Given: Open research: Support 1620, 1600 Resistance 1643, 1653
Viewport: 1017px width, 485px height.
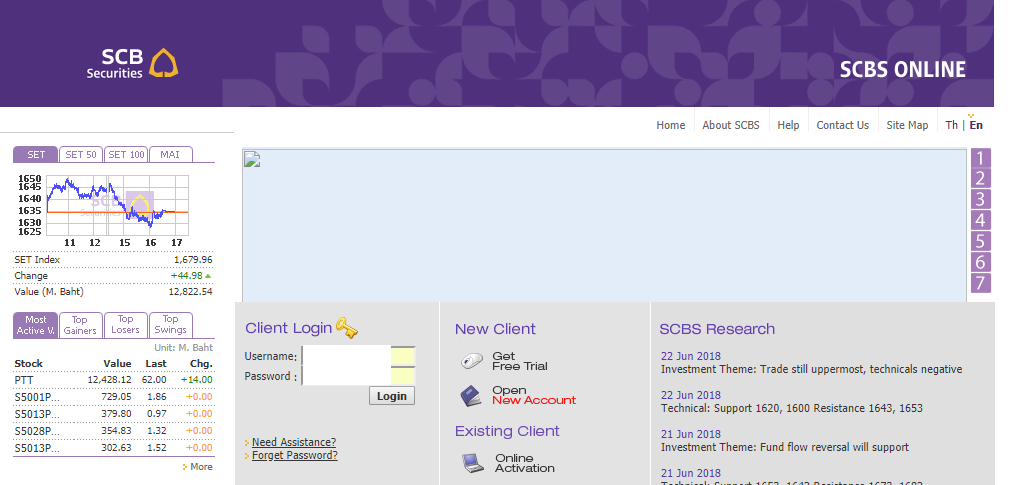Looking at the screenshot, I should pyautogui.click(x=792, y=408).
